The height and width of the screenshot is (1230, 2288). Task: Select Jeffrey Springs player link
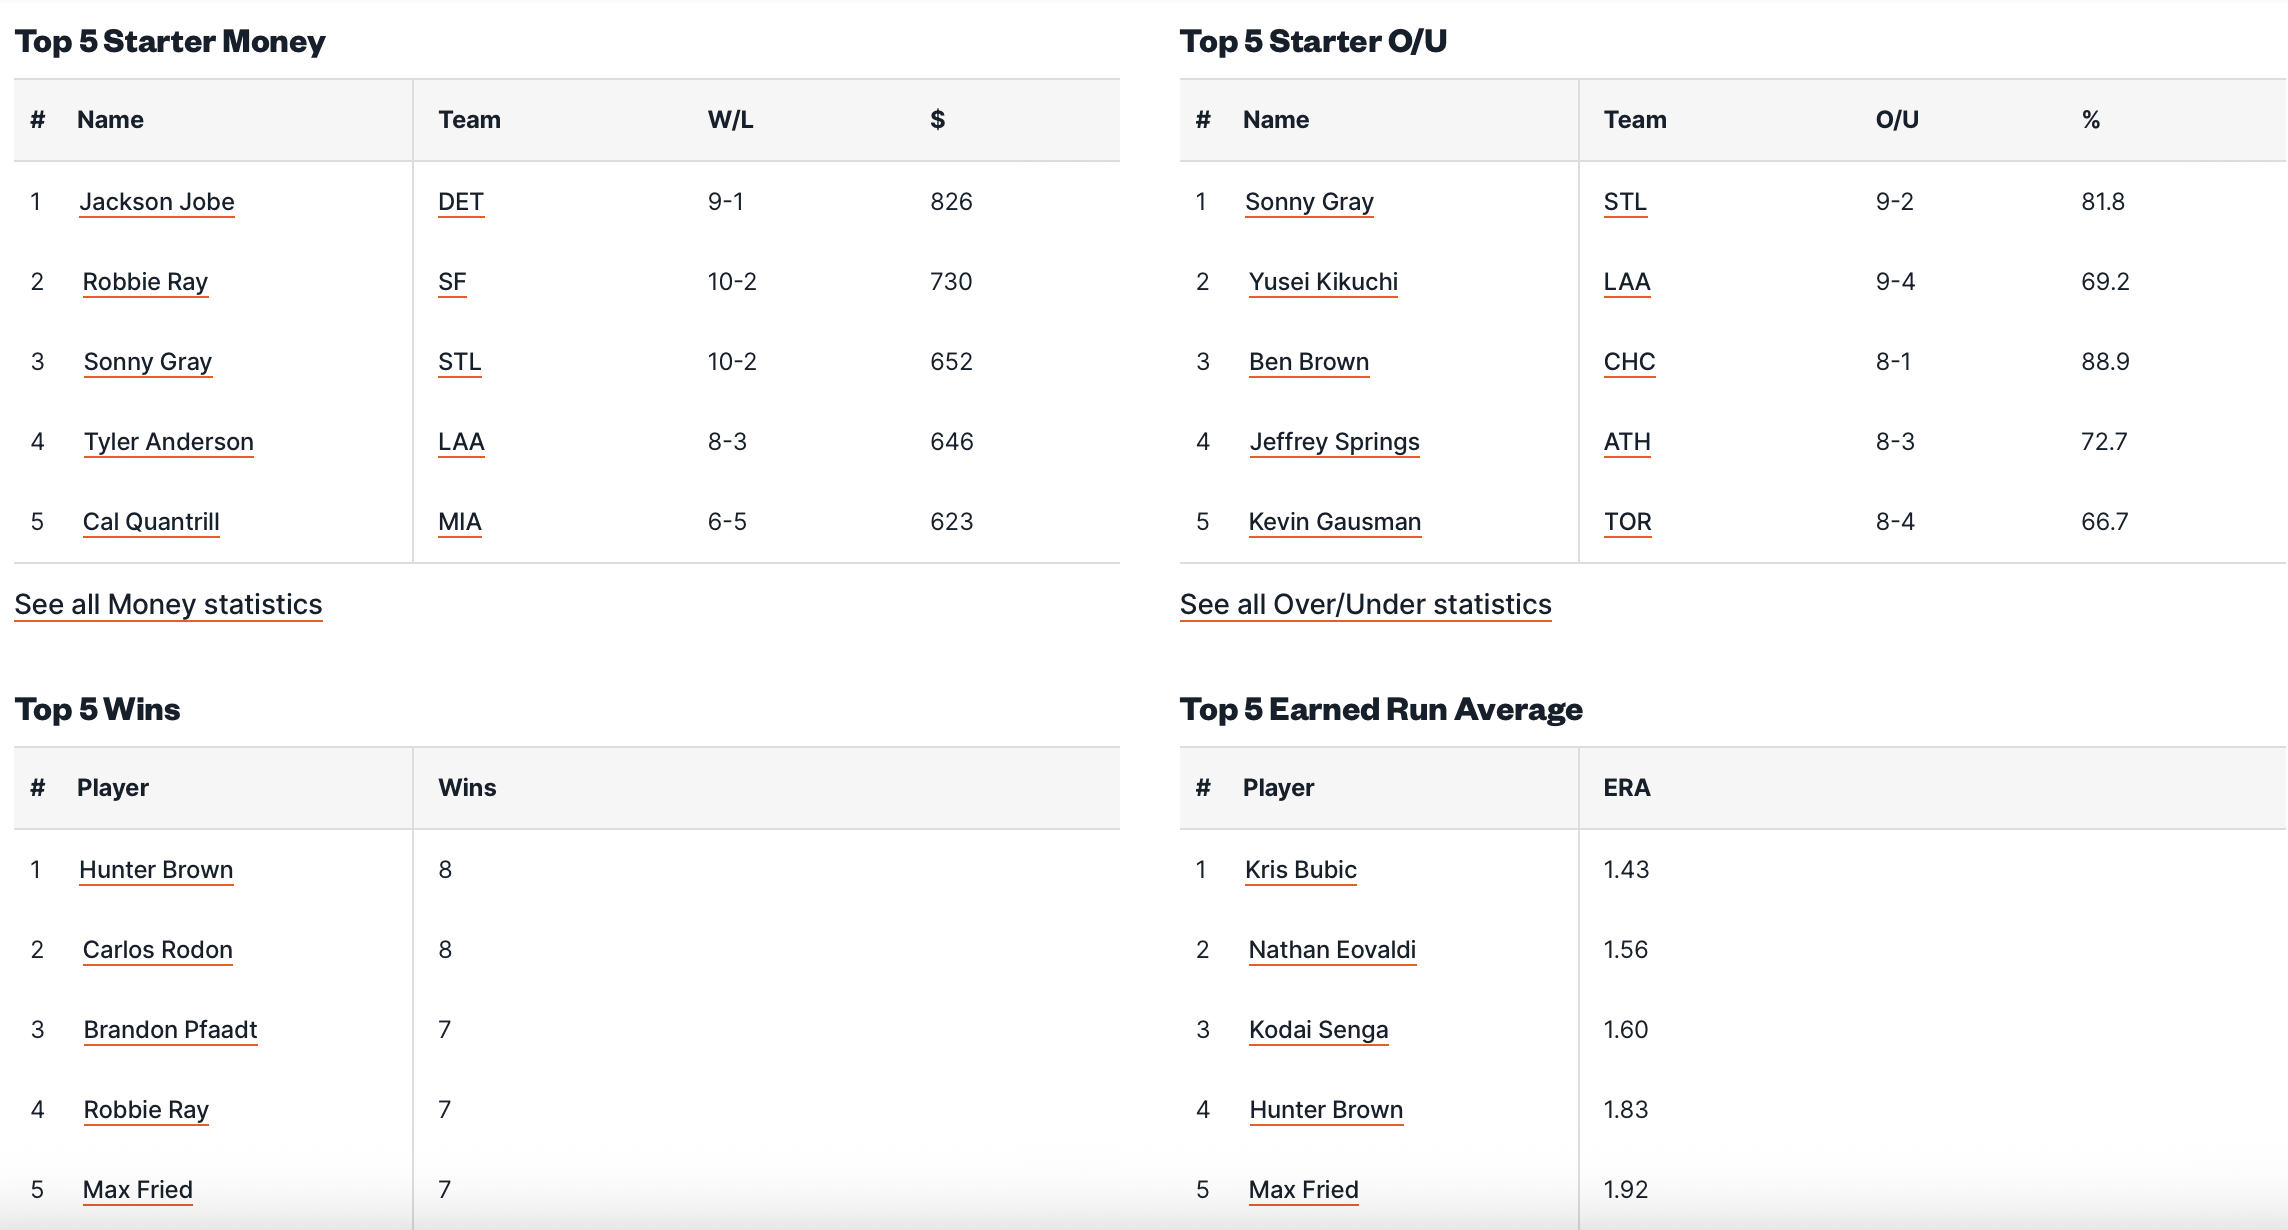[1334, 442]
